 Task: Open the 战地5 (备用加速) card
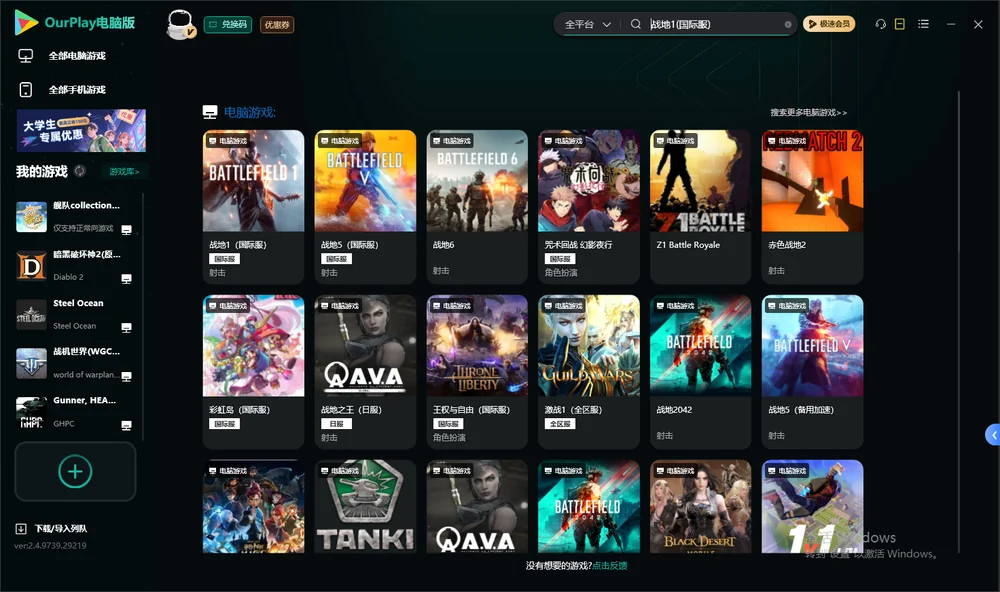click(812, 372)
